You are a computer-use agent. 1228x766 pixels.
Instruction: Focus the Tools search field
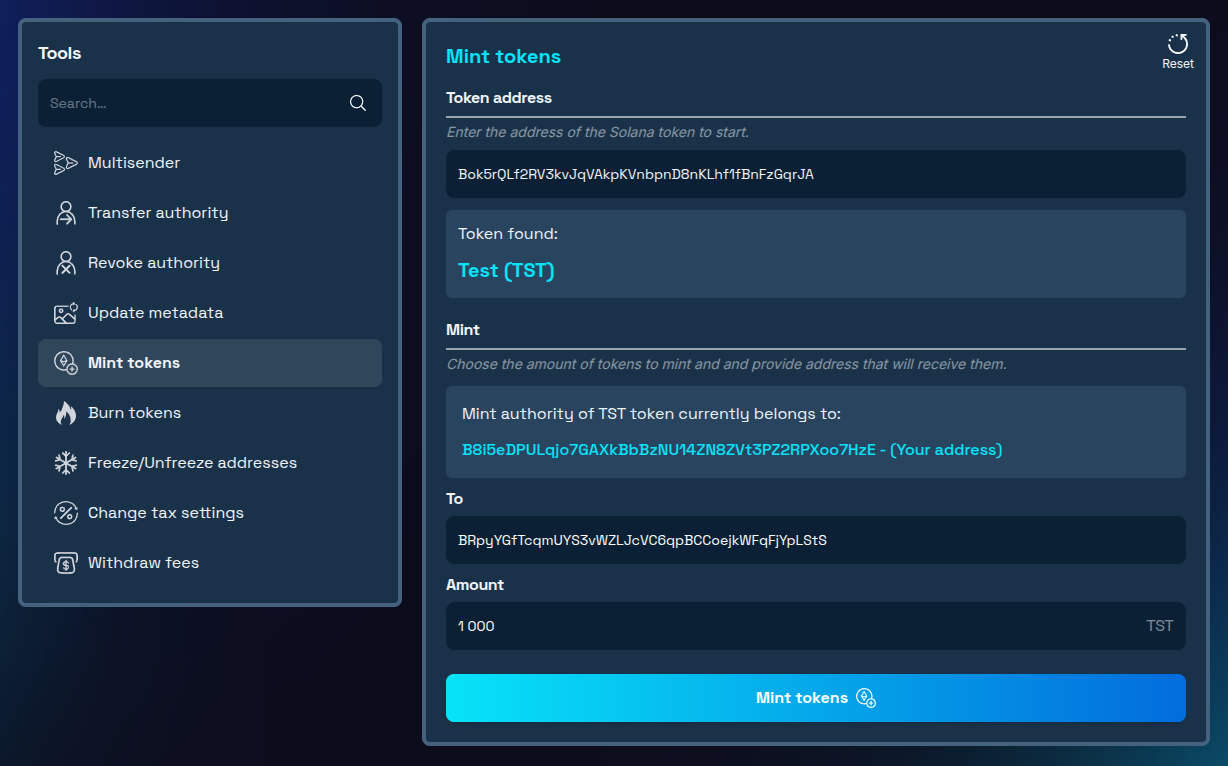click(210, 103)
